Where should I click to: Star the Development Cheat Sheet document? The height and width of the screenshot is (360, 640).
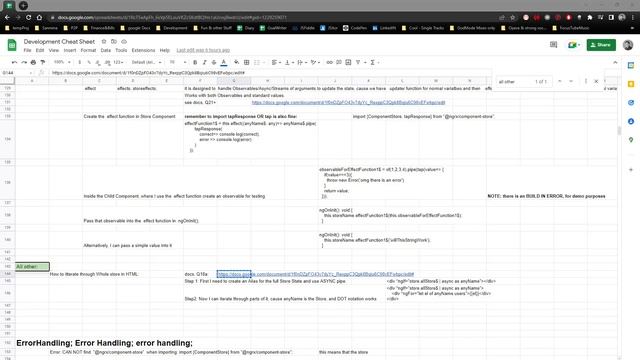pos(104,42)
